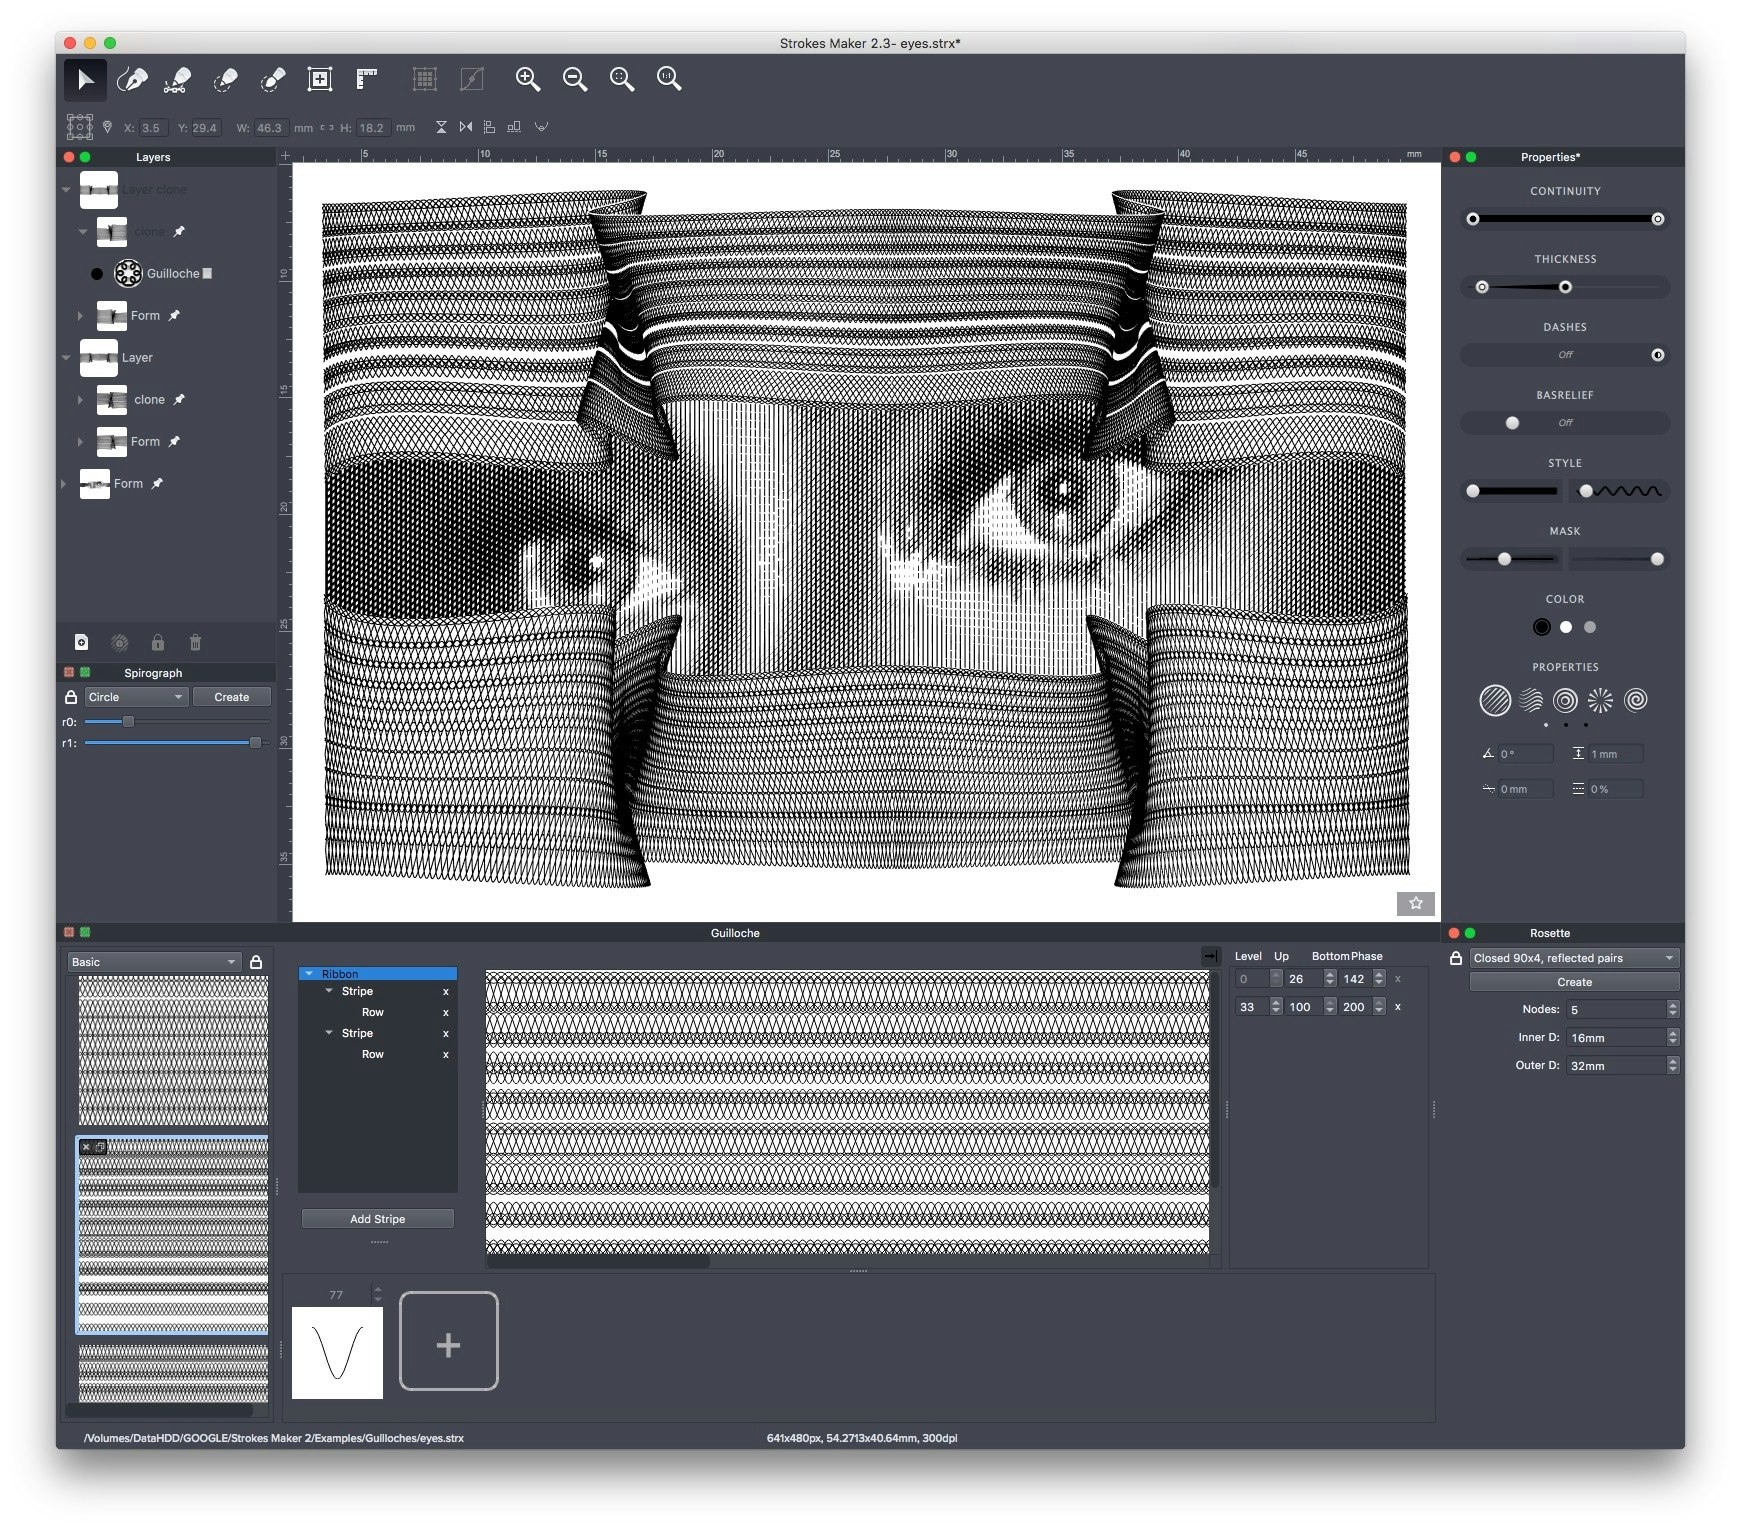The image size is (1741, 1529).
Task: Select the arrow selection tool
Action: pyautogui.click(x=85, y=80)
